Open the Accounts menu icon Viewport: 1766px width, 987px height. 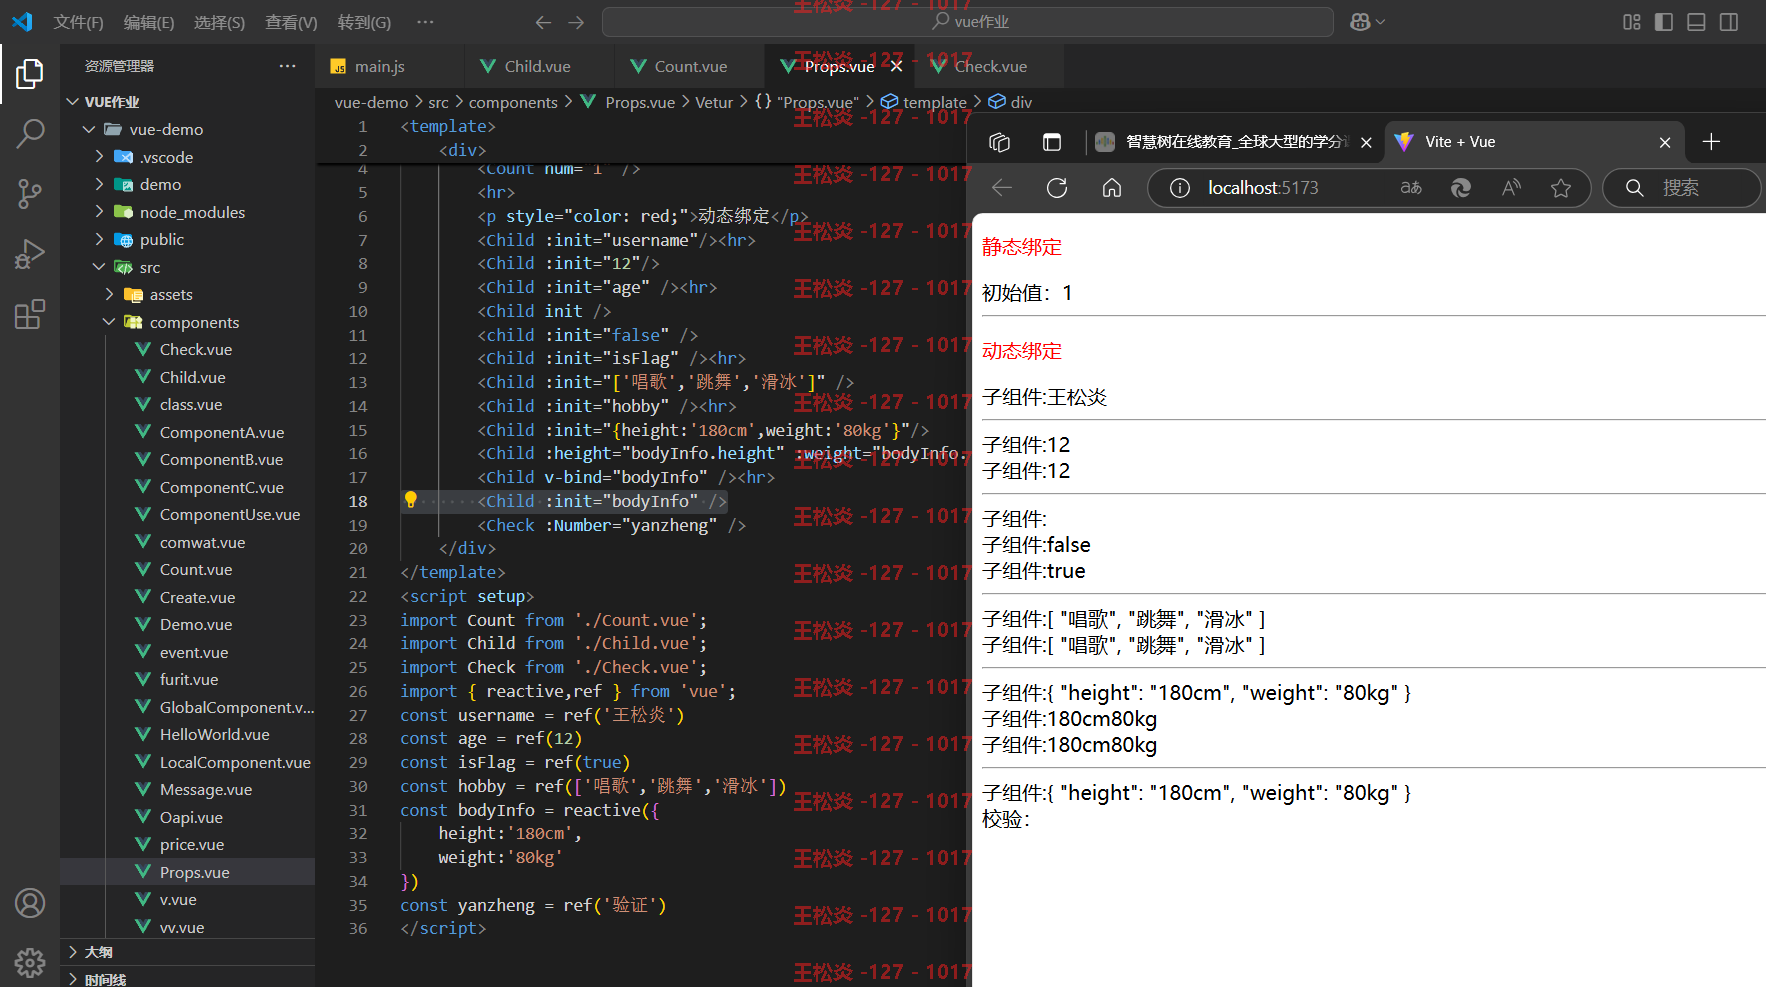coord(30,903)
